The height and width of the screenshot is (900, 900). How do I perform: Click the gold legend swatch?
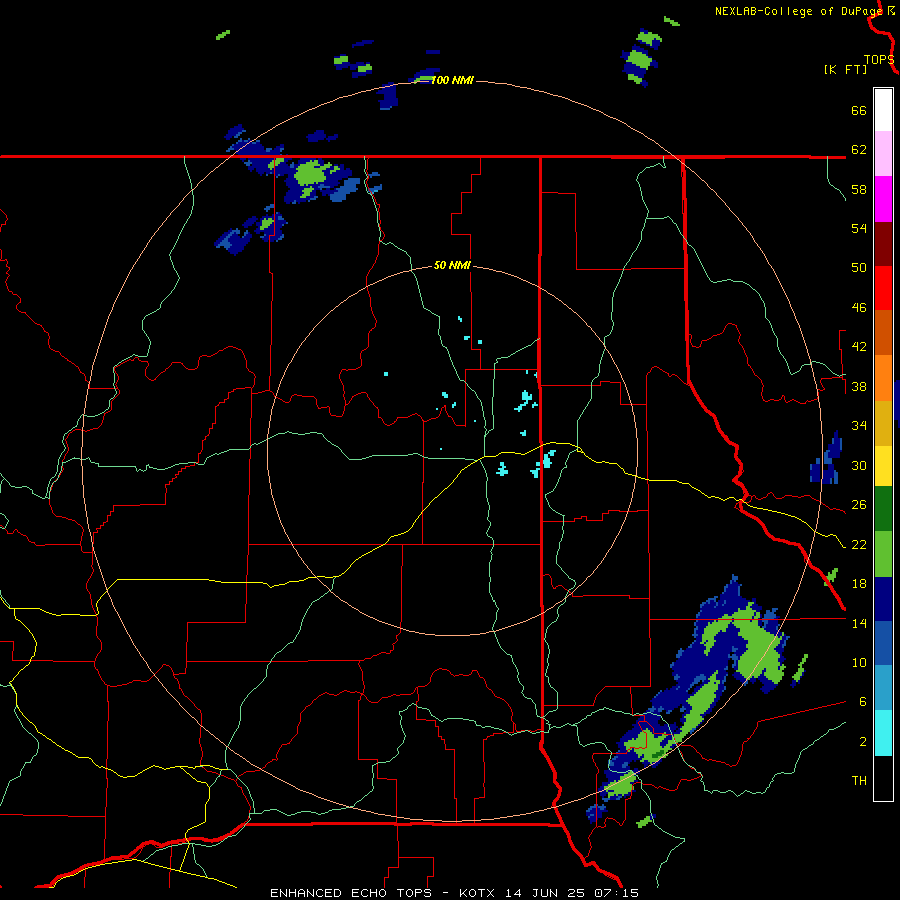(x=883, y=423)
